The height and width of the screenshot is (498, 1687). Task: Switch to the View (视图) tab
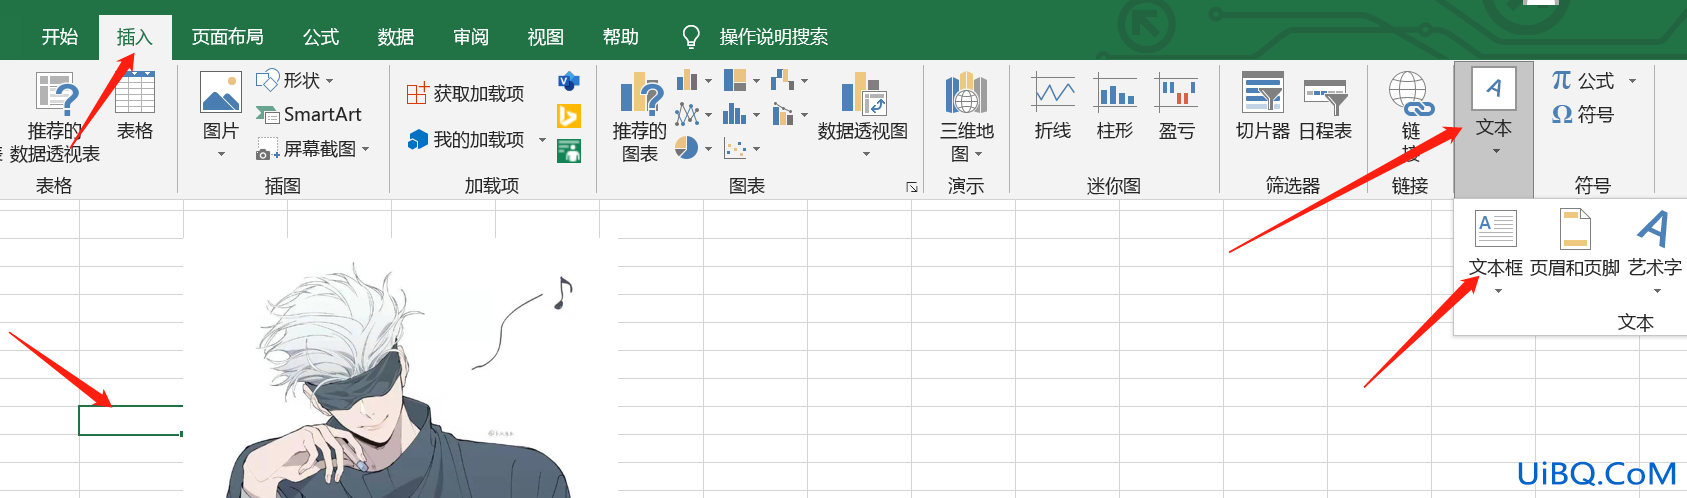(546, 37)
